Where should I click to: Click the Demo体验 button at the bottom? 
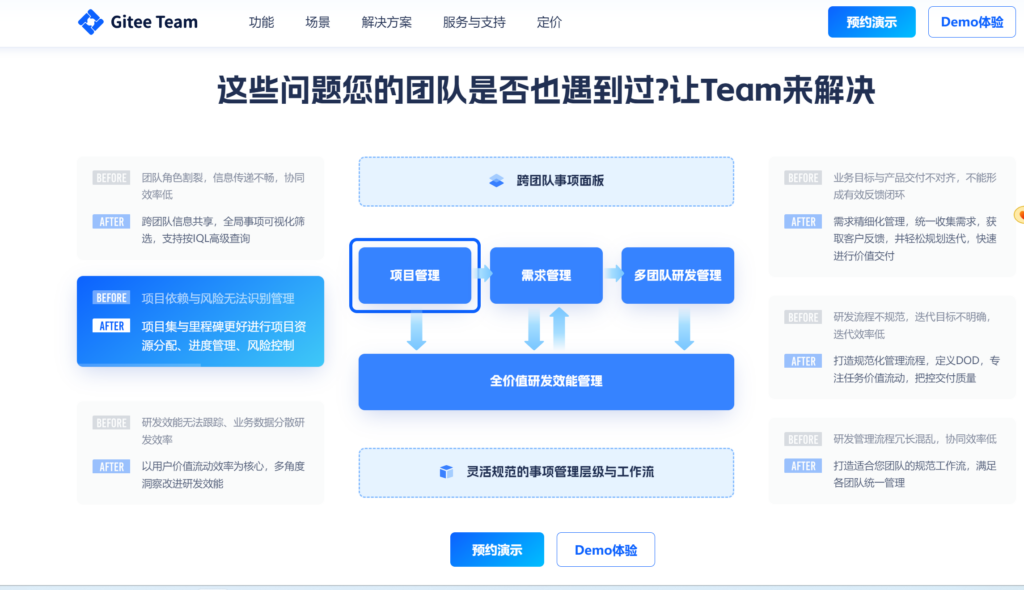coord(605,549)
